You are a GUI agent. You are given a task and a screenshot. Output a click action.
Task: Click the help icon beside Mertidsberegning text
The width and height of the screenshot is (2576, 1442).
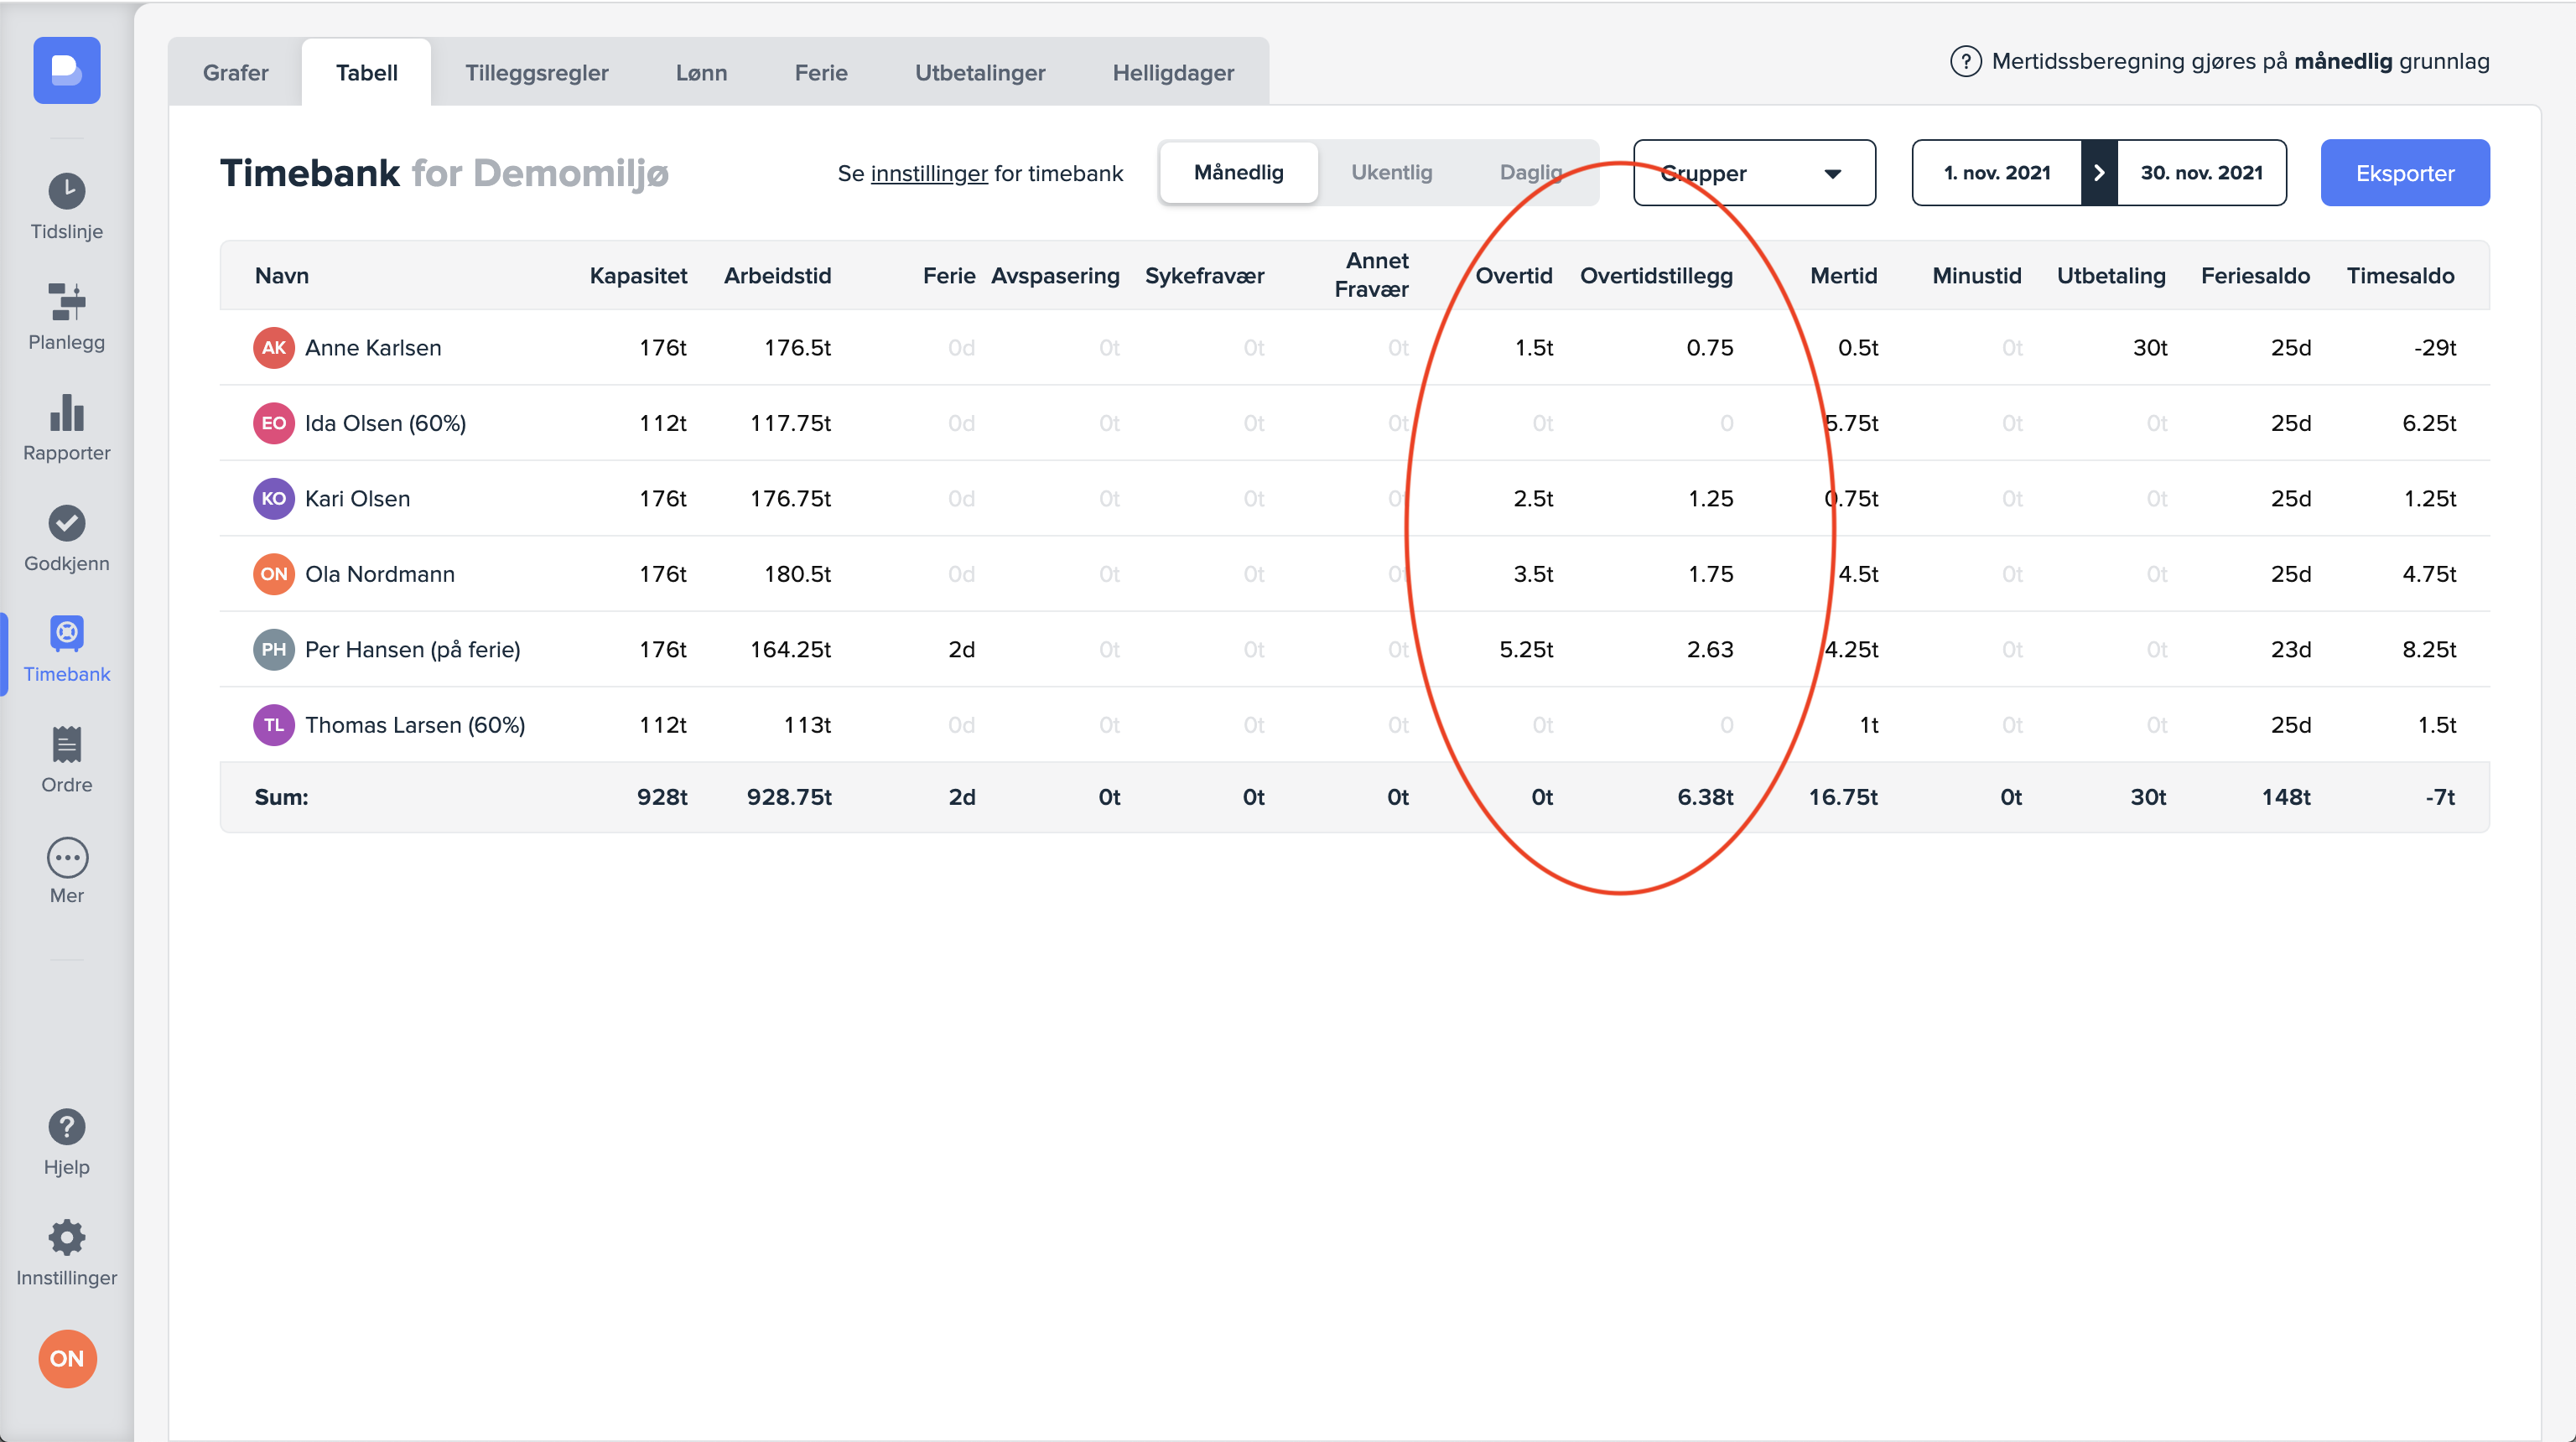tap(1965, 62)
